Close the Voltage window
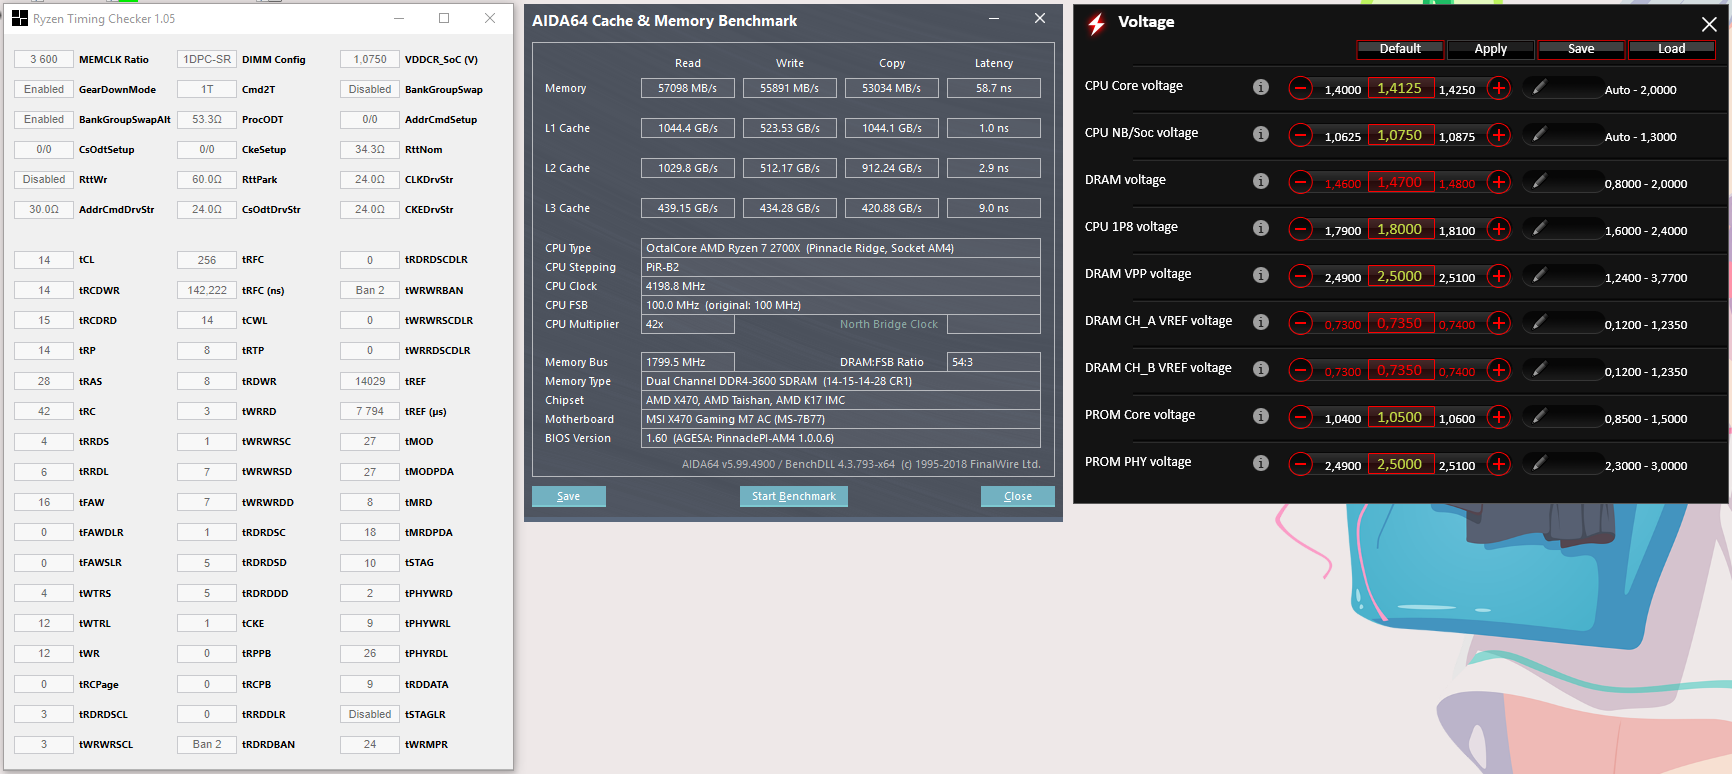Viewport: 1732px width, 774px height. (x=1709, y=24)
